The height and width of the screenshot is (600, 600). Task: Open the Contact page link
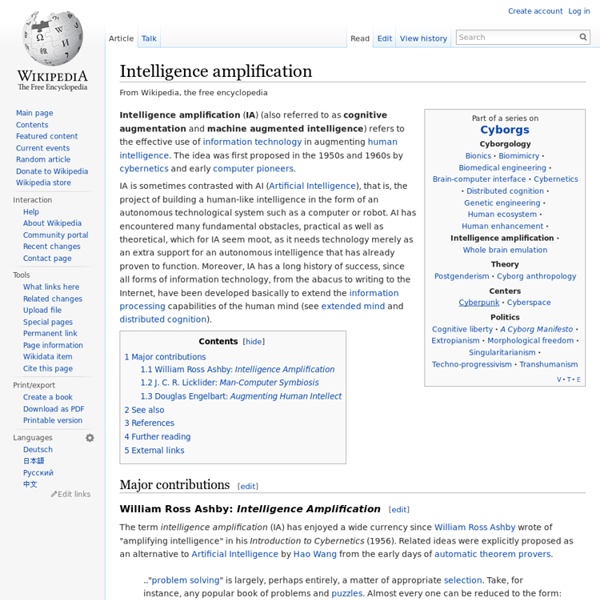point(47,258)
